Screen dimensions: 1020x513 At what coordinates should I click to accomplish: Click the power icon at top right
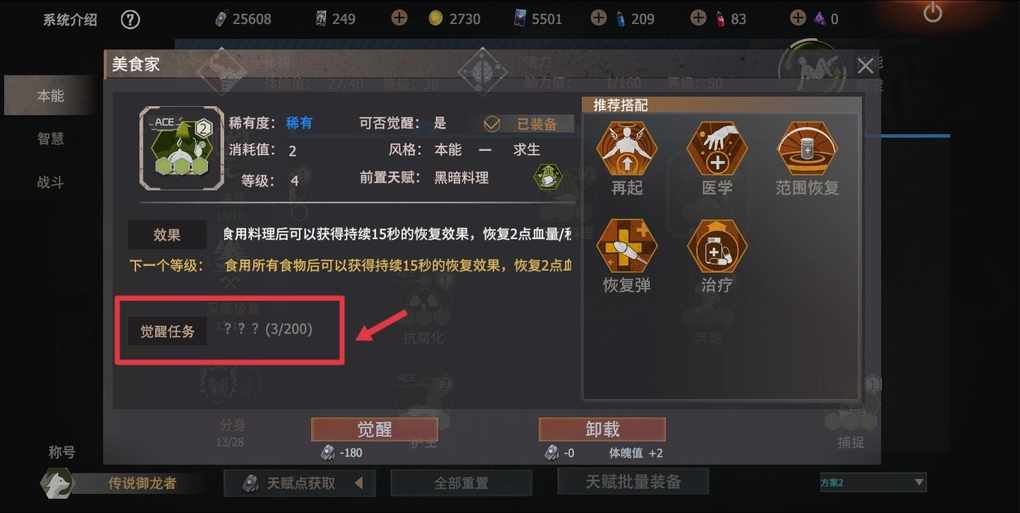933,12
